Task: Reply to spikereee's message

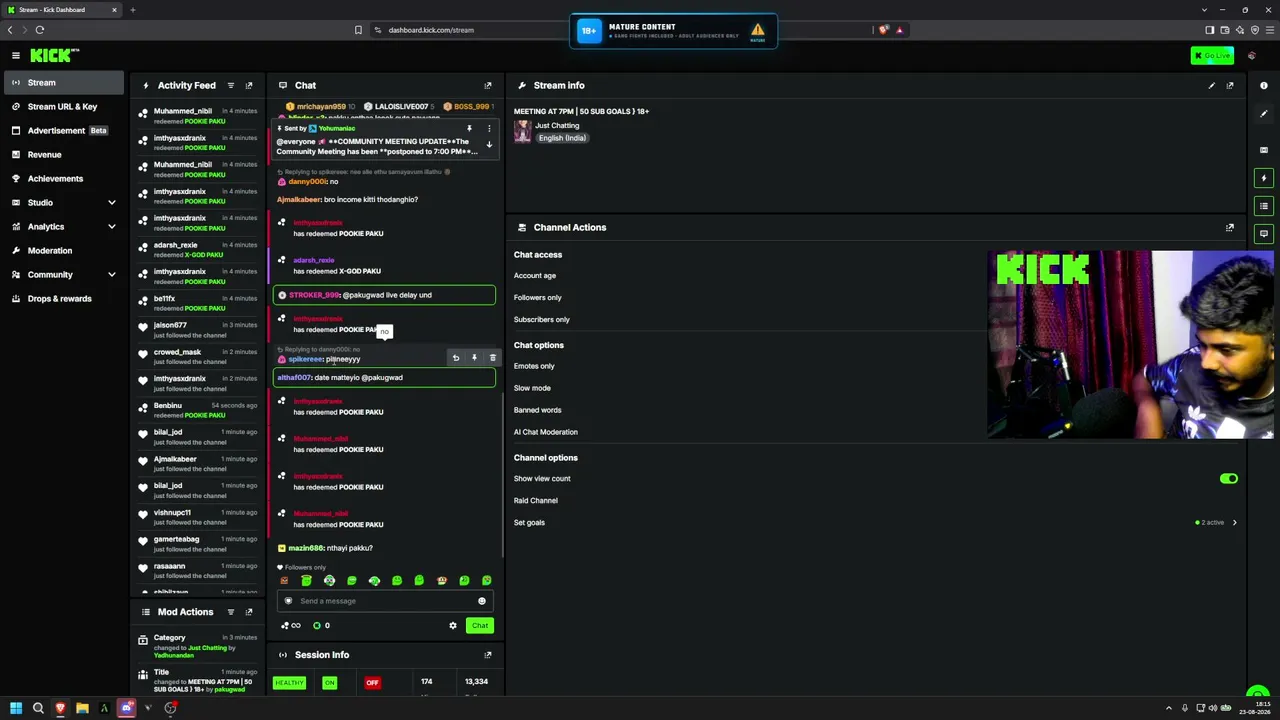Action: point(456,358)
